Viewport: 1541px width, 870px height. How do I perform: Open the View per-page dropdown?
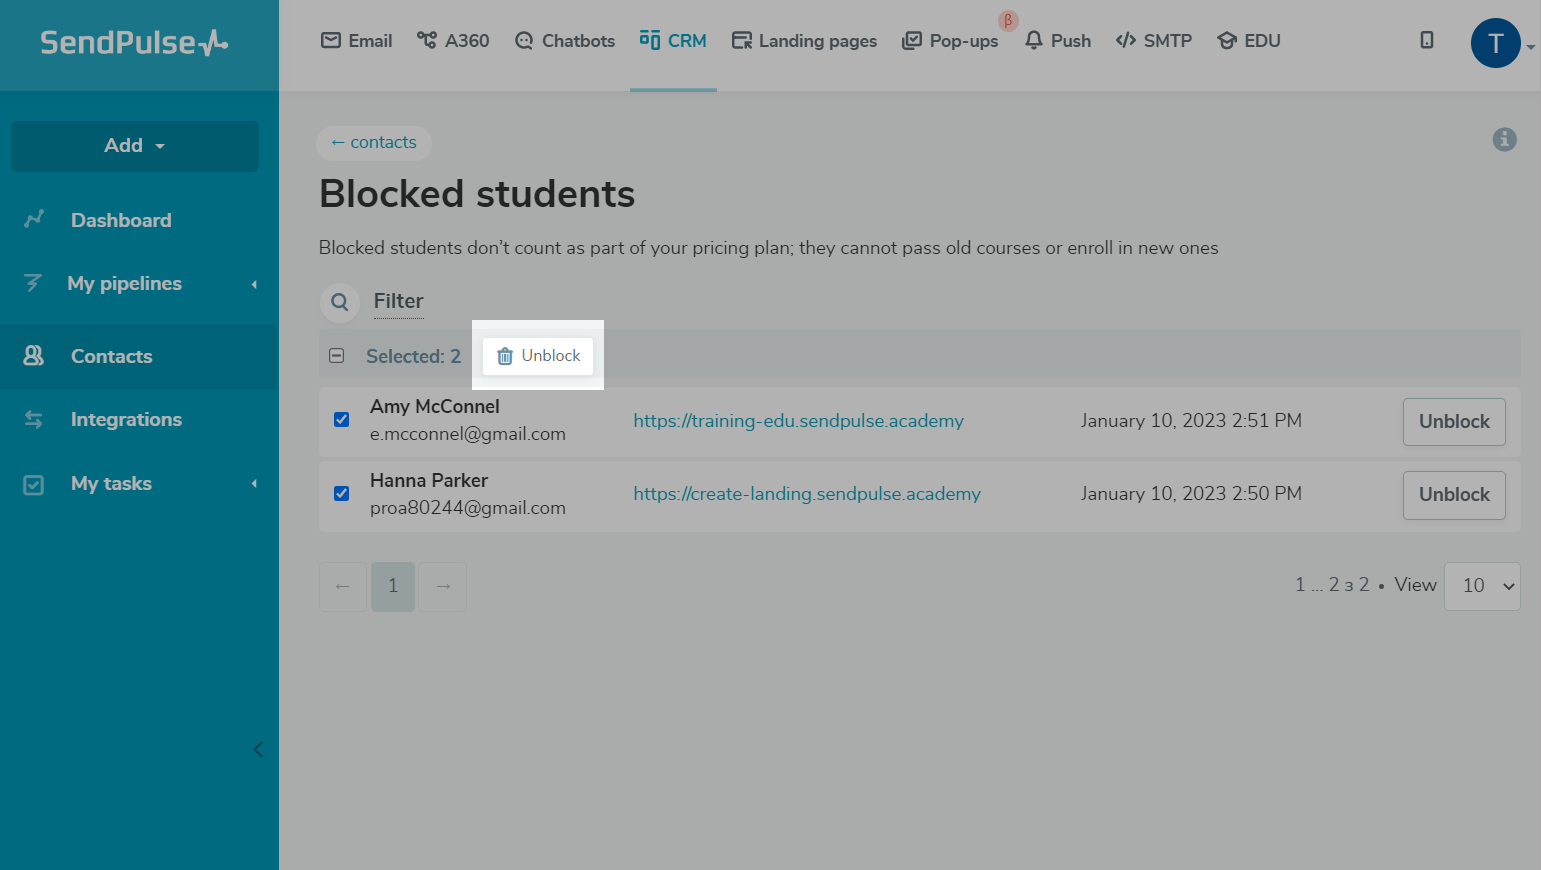[1482, 586]
